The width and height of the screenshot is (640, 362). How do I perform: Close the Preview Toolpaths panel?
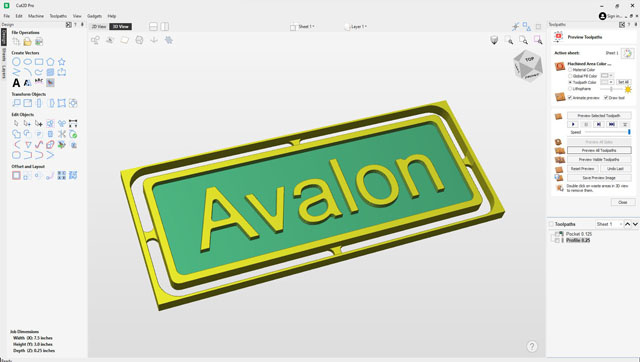click(x=622, y=202)
